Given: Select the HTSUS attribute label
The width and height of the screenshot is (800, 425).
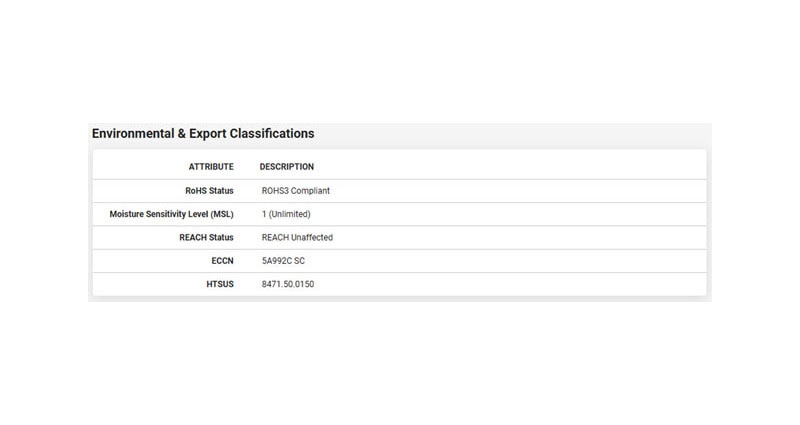Looking at the screenshot, I should [x=218, y=285].
